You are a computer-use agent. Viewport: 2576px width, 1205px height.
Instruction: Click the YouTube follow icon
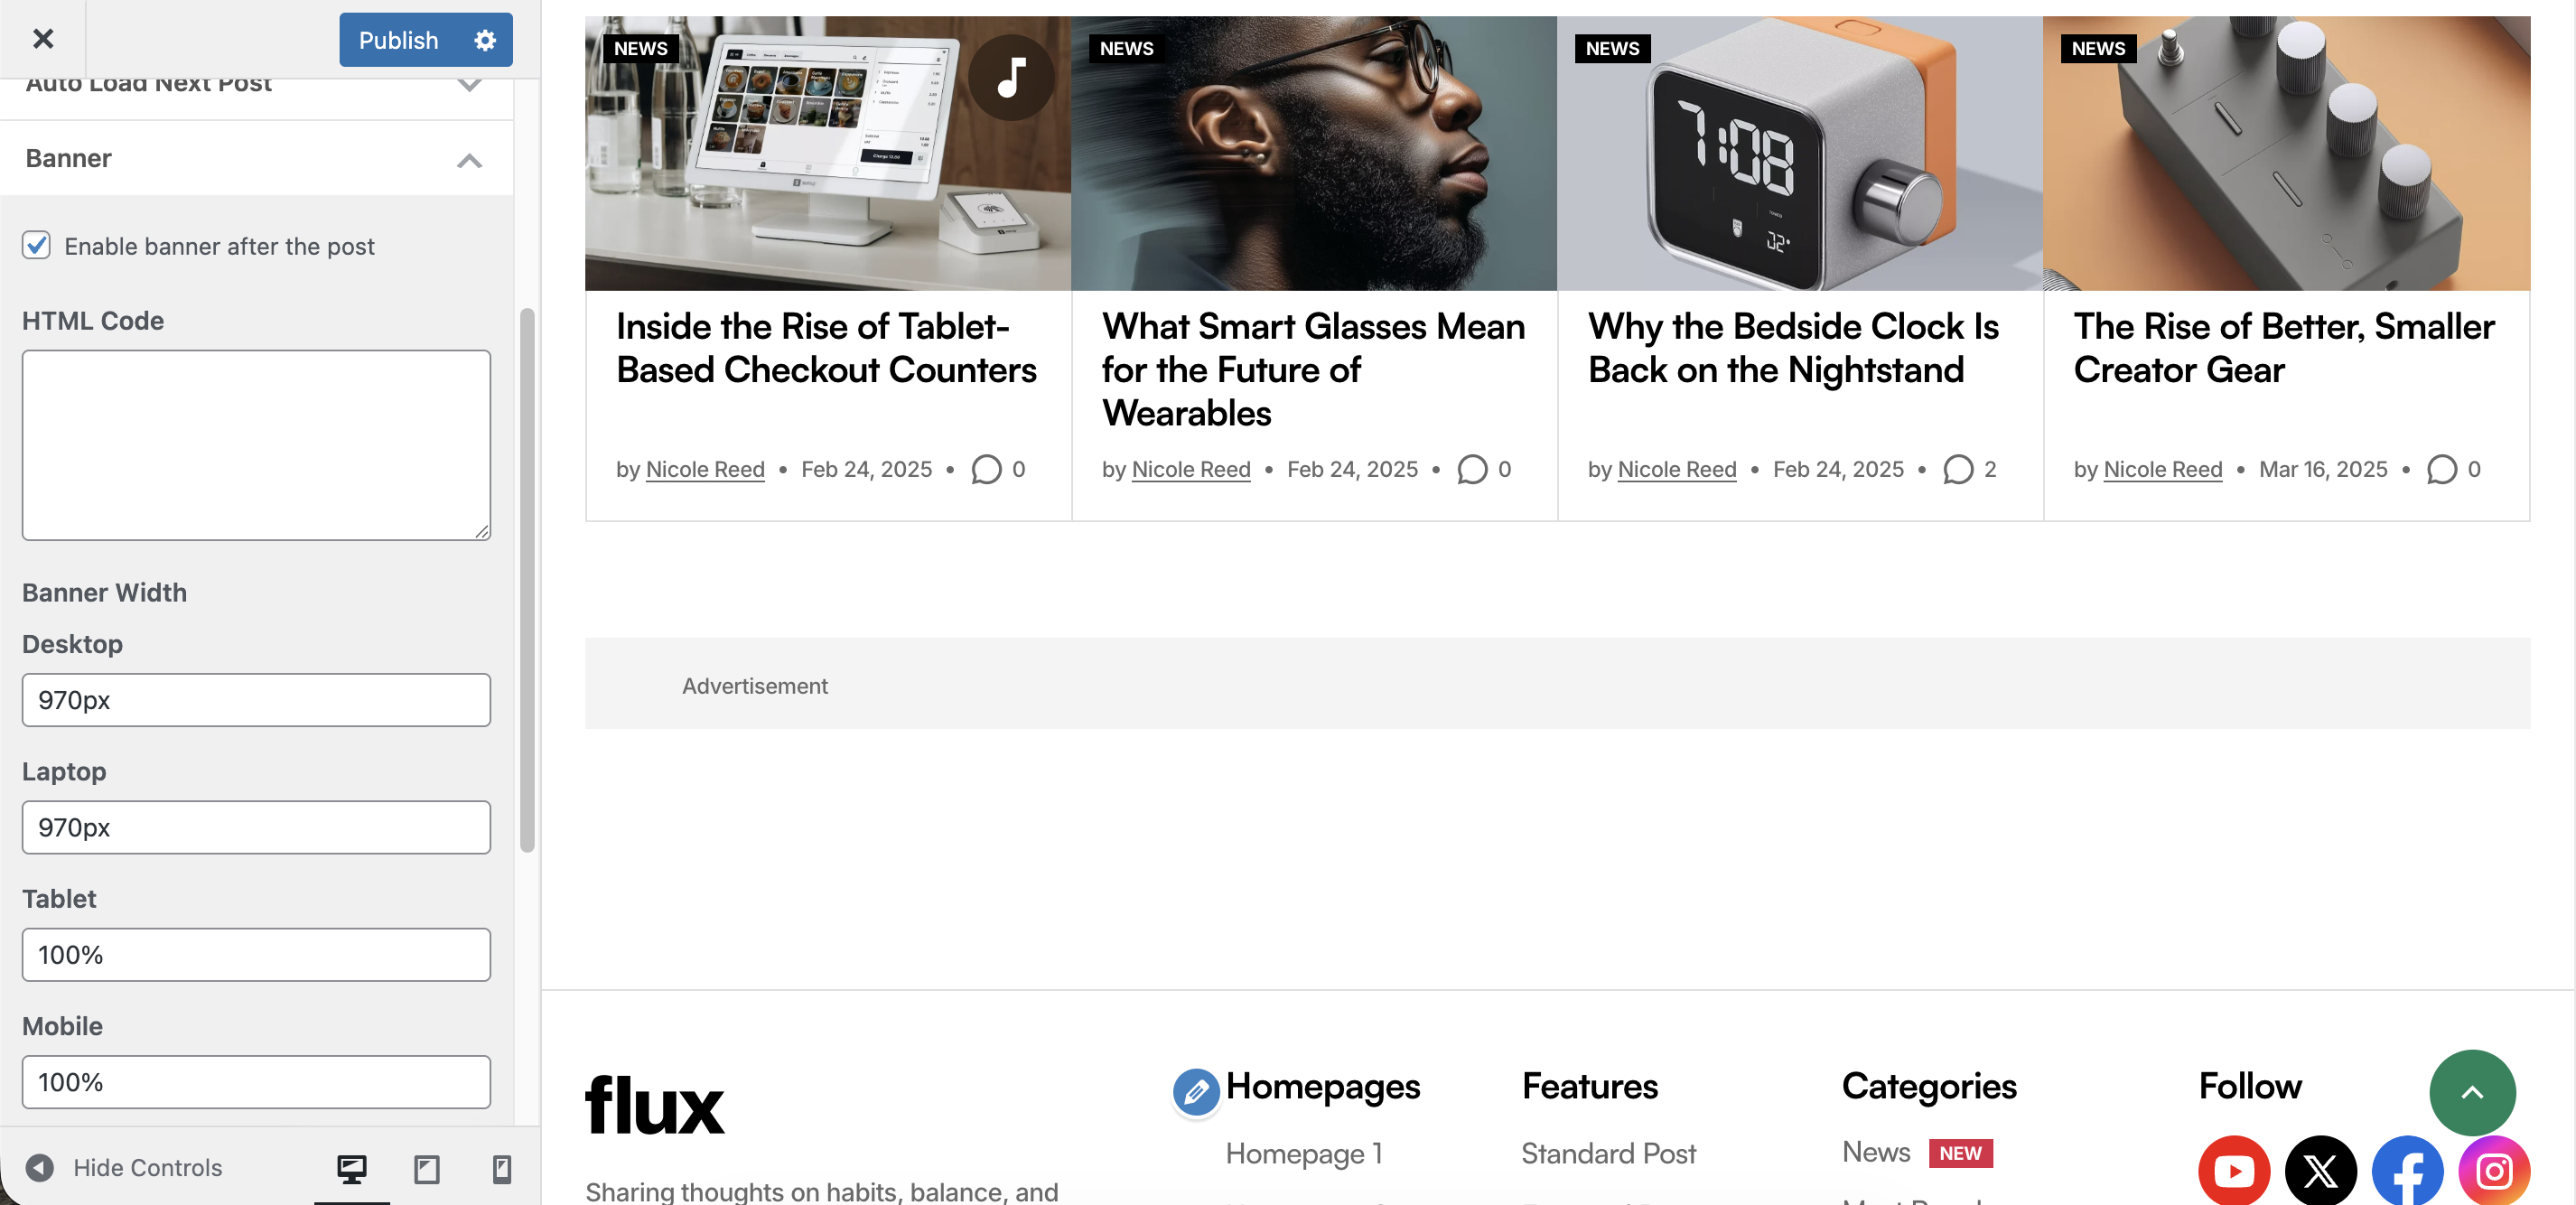click(x=2233, y=1170)
